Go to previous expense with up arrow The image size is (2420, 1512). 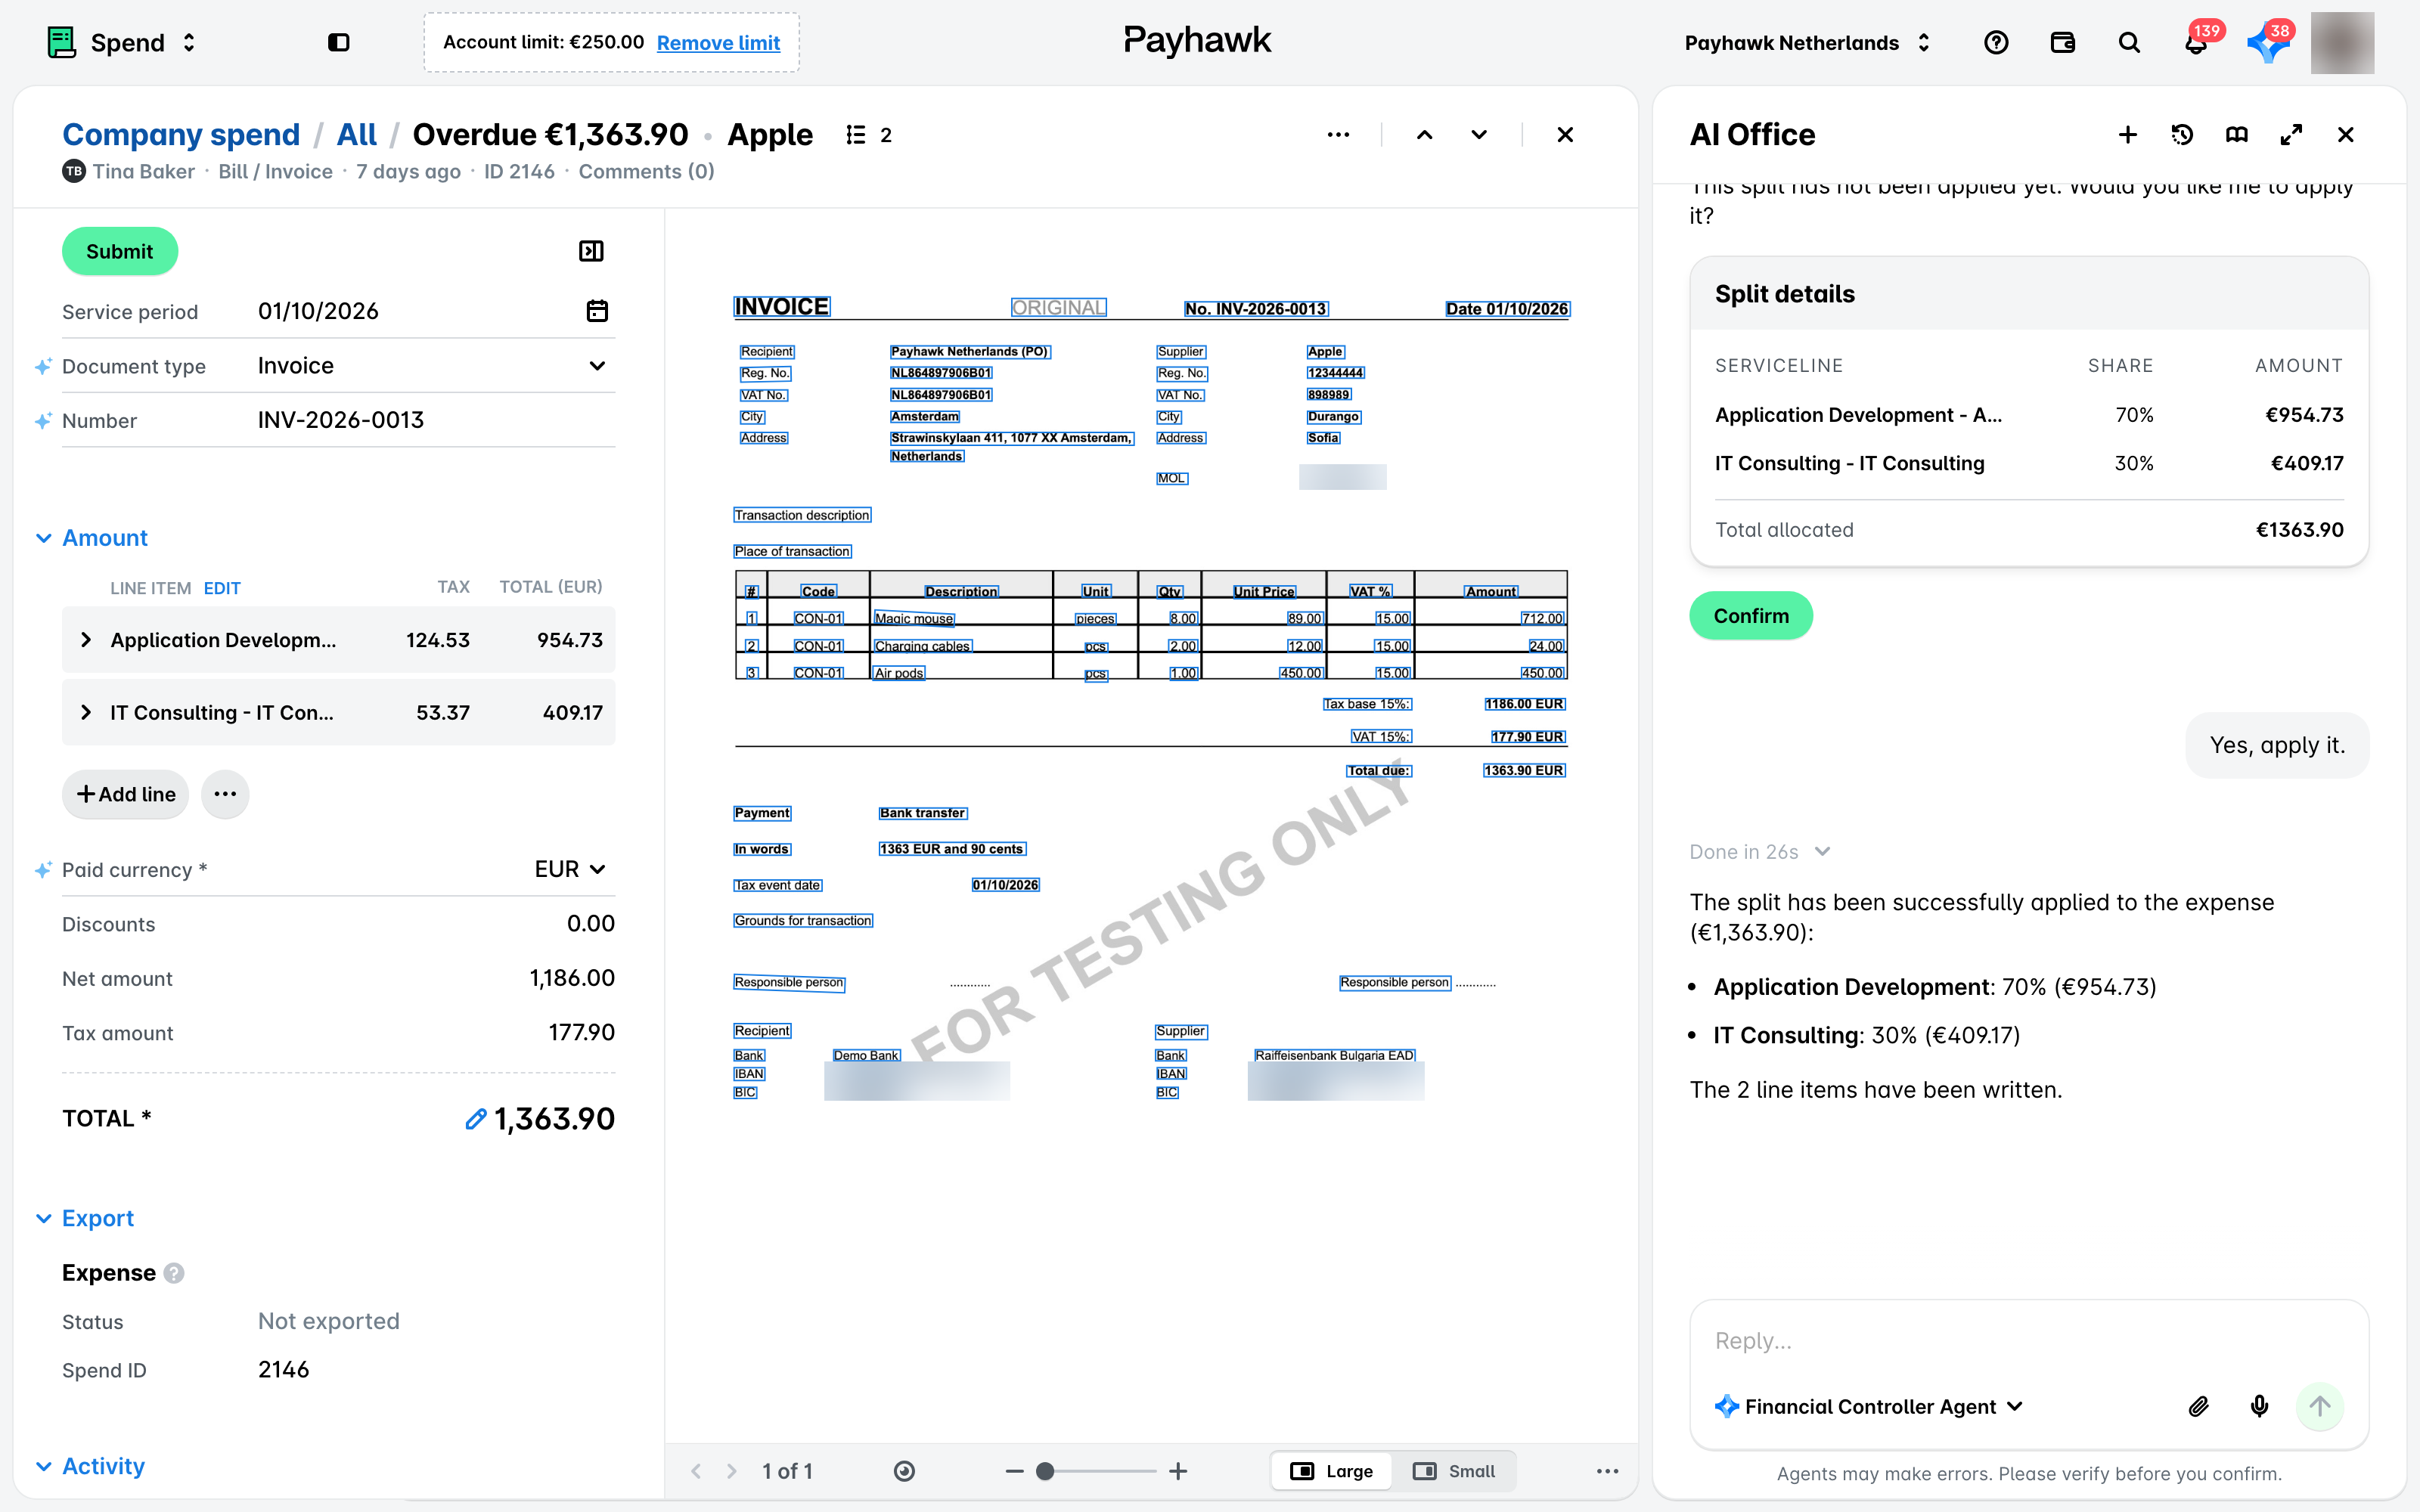1425,135
